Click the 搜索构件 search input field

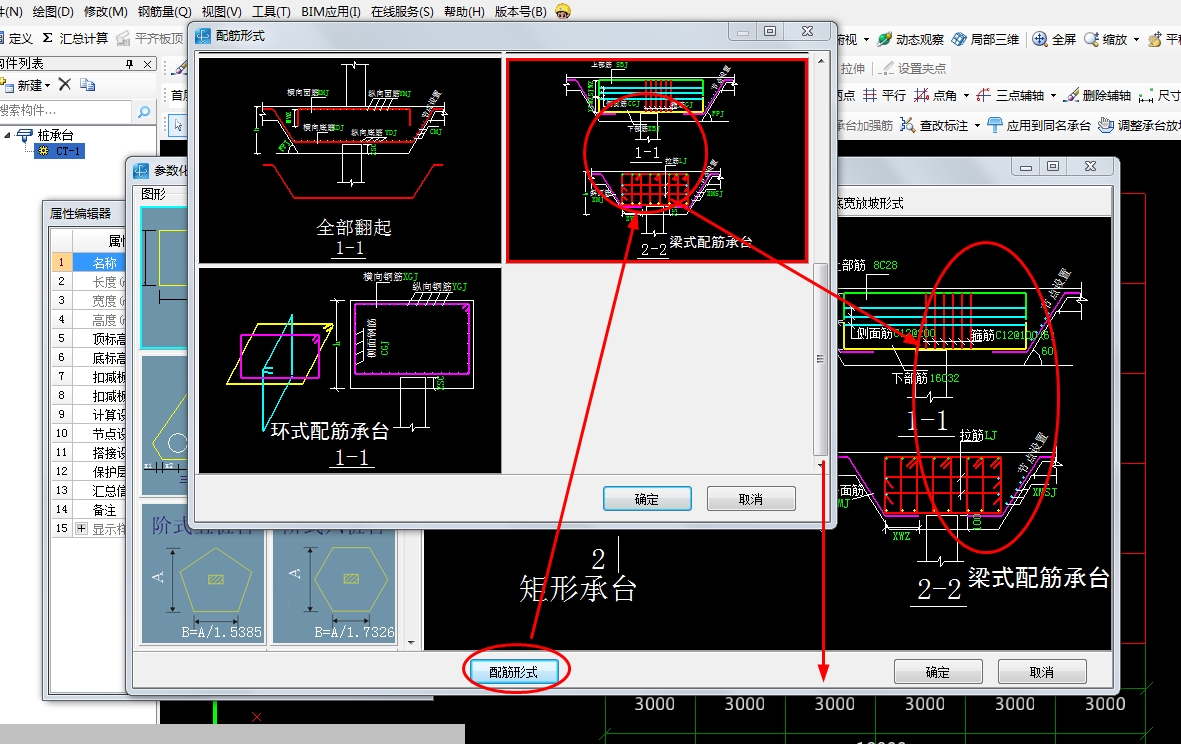coord(66,111)
